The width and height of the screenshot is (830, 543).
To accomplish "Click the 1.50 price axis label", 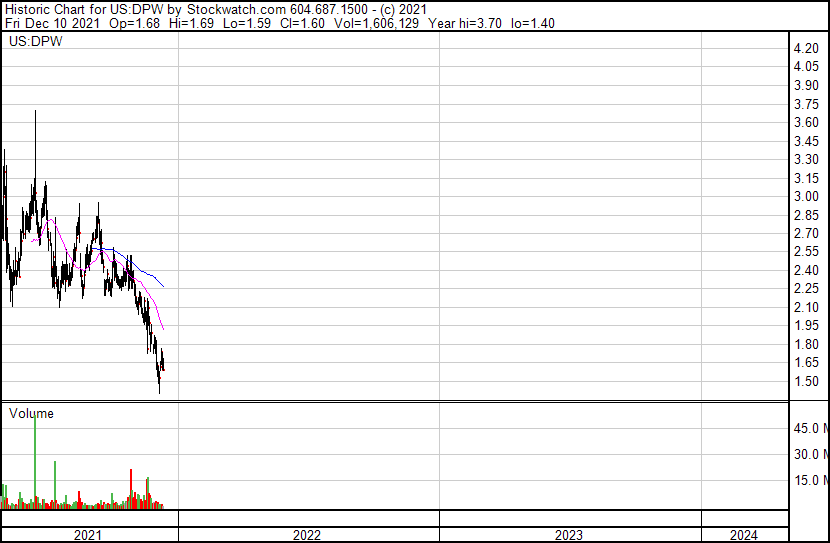I will click(806, 381).
